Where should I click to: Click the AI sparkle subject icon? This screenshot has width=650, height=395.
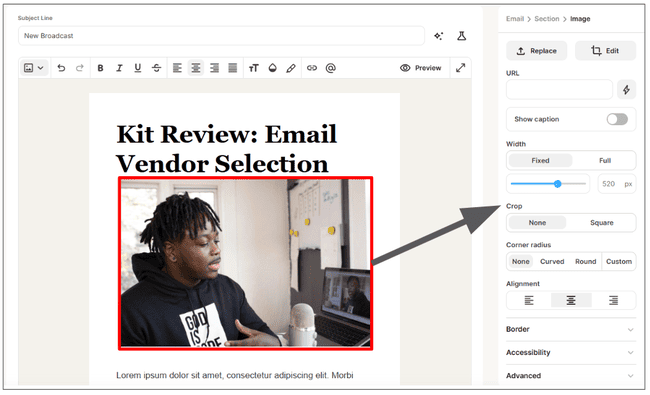click(x=439, y=36)
